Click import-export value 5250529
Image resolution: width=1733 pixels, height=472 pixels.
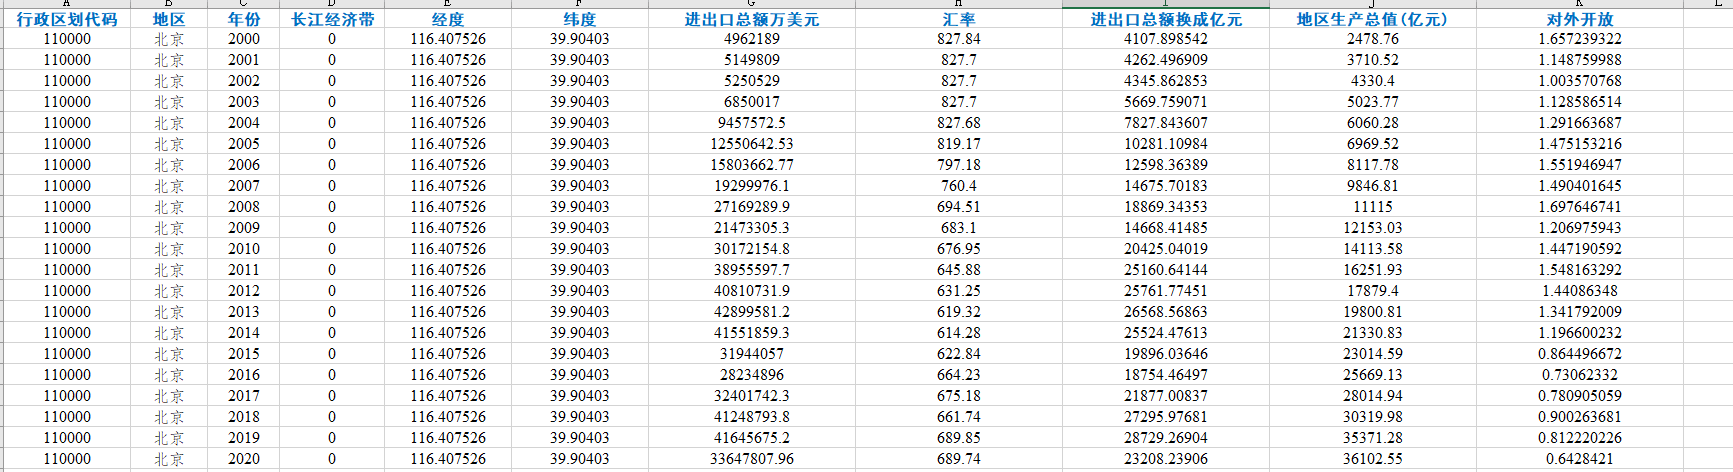tap(752, 81)
